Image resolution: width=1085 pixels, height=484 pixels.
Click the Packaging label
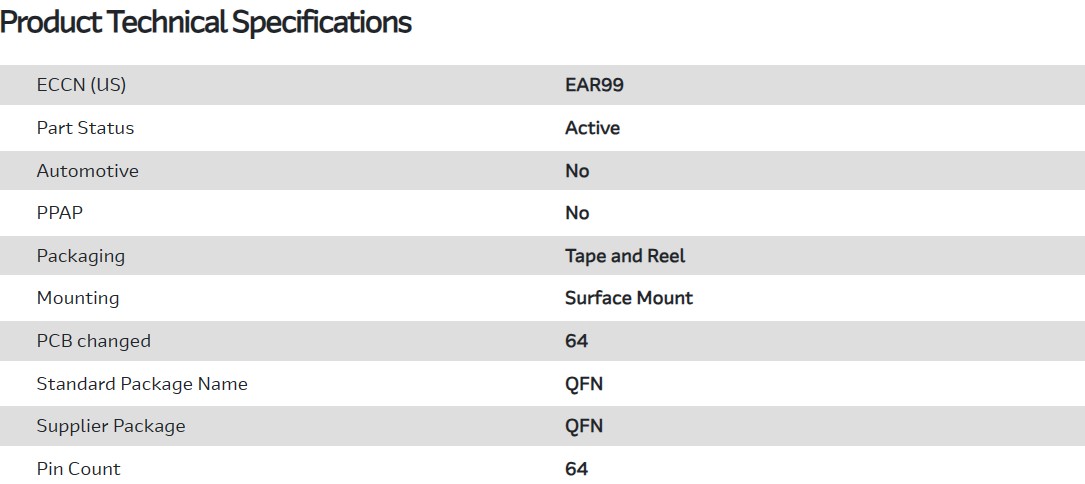(x=80, y=256)
